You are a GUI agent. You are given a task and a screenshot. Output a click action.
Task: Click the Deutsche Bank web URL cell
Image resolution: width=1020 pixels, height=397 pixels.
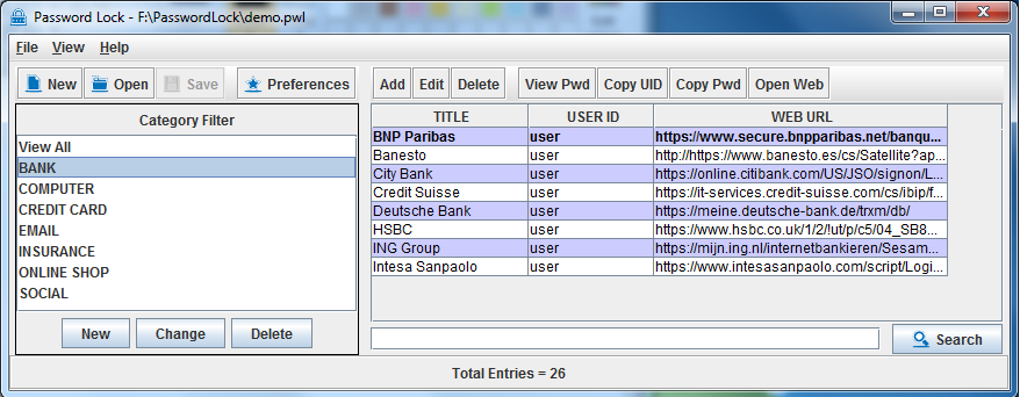point(801,211)
